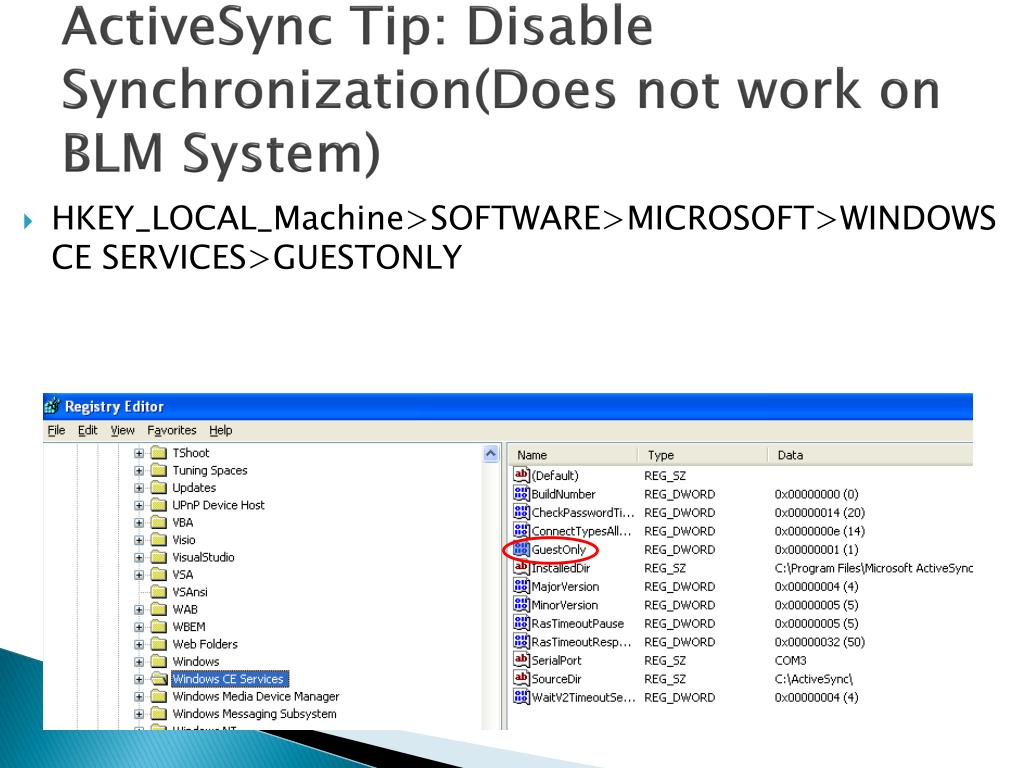The width and height of the screenshot is (1024, 768).
Task: Select the Windows Messaging Subsystem label
Action: (x=255, y=714)
